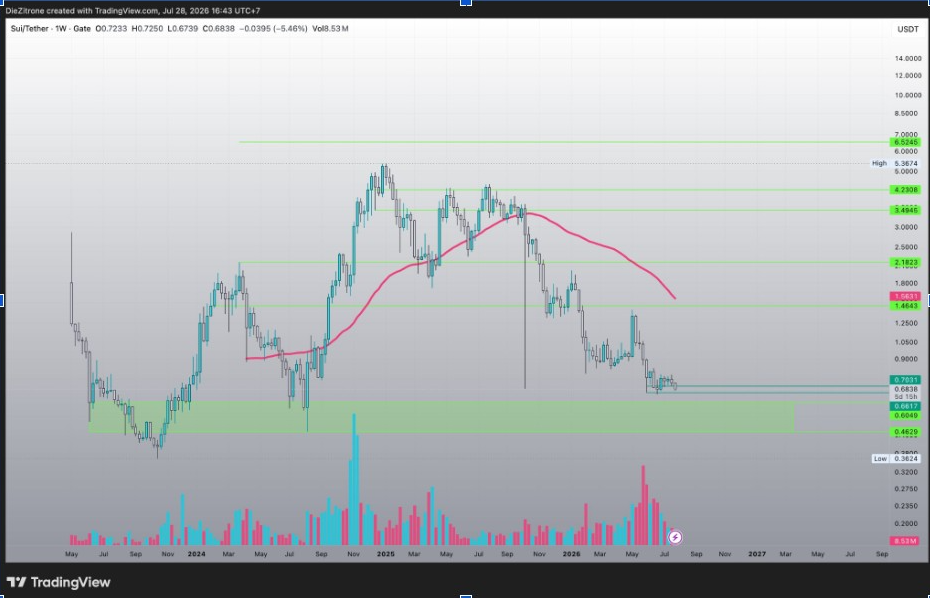
Task: Click the 0.3200 price axis tick
Action: click(x=907, y=472)
